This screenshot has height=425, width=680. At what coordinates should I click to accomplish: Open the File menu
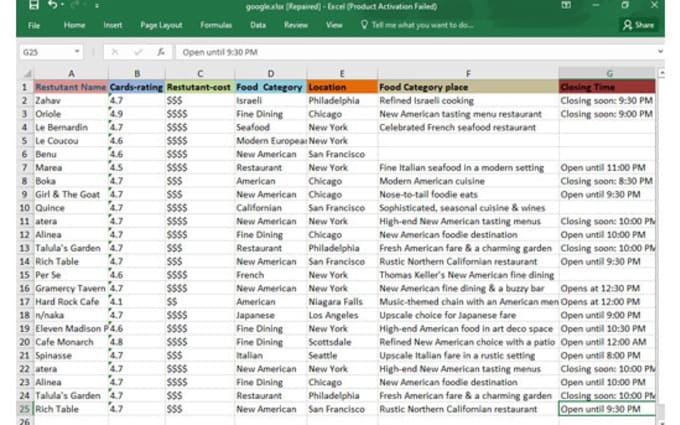pyautogui.click(x=34, y=25)
